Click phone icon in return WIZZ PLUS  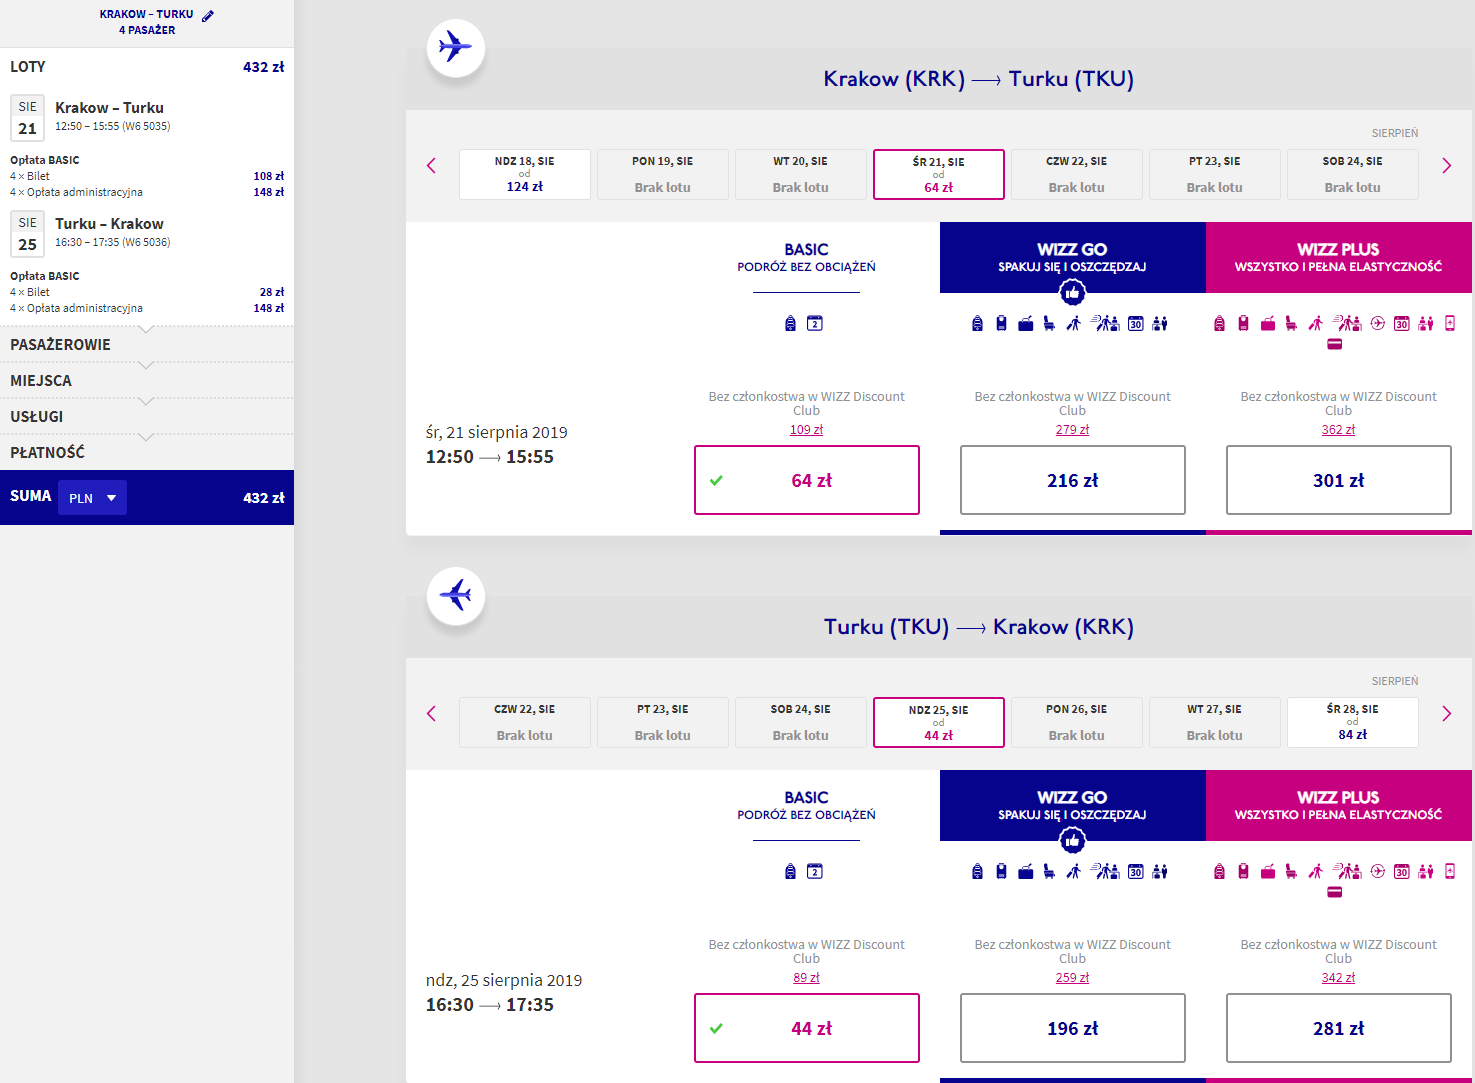1450,871
